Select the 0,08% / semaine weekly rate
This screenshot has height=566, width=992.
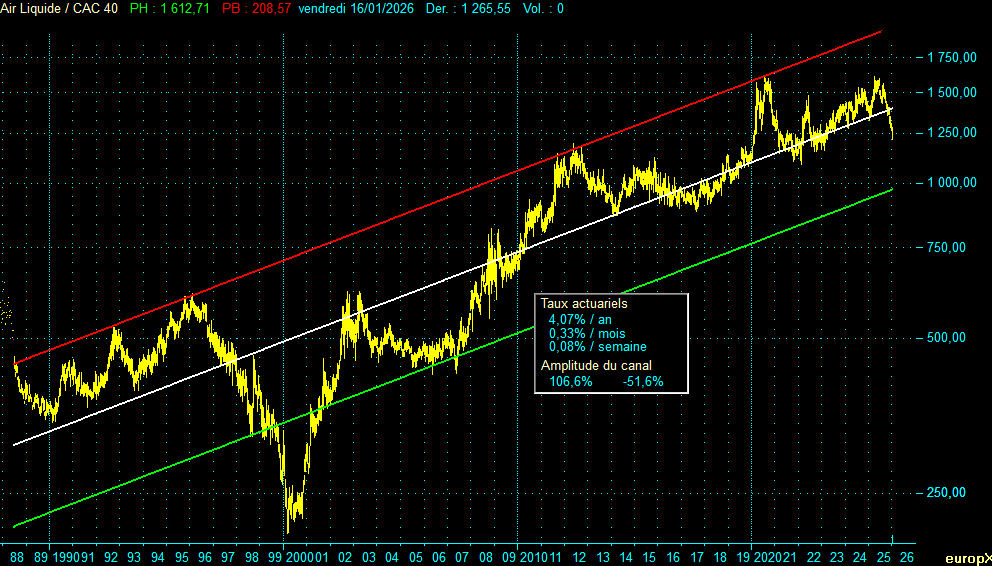pos(598,347)
